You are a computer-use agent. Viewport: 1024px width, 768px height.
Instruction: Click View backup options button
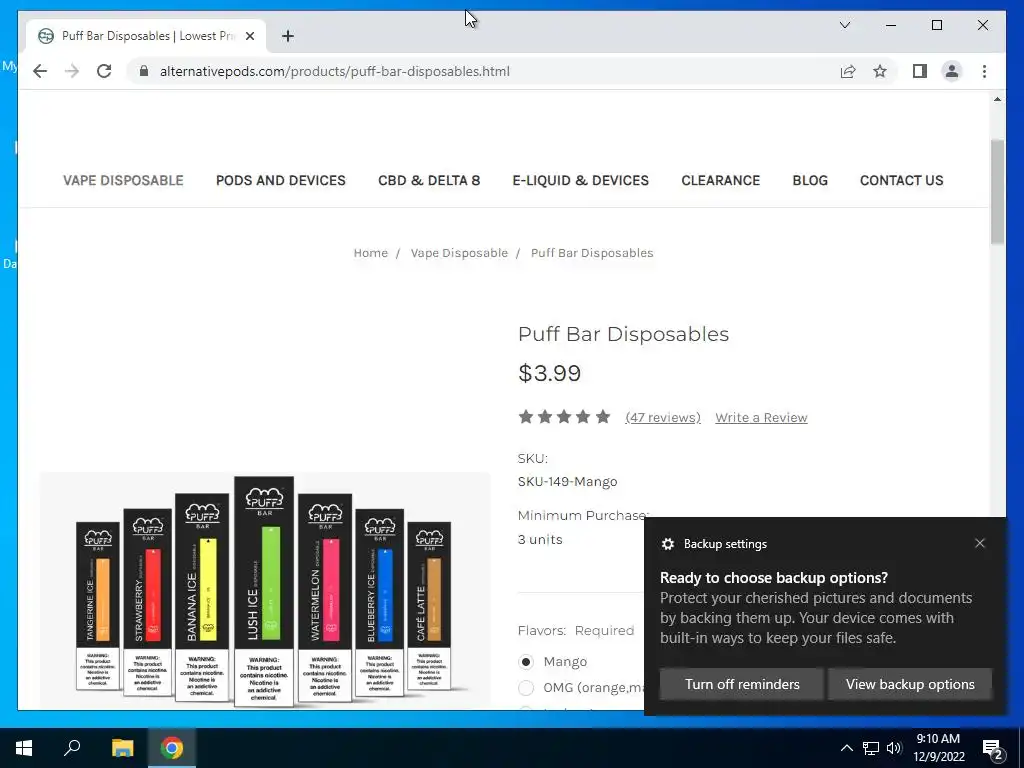click(x=910, y=684)
